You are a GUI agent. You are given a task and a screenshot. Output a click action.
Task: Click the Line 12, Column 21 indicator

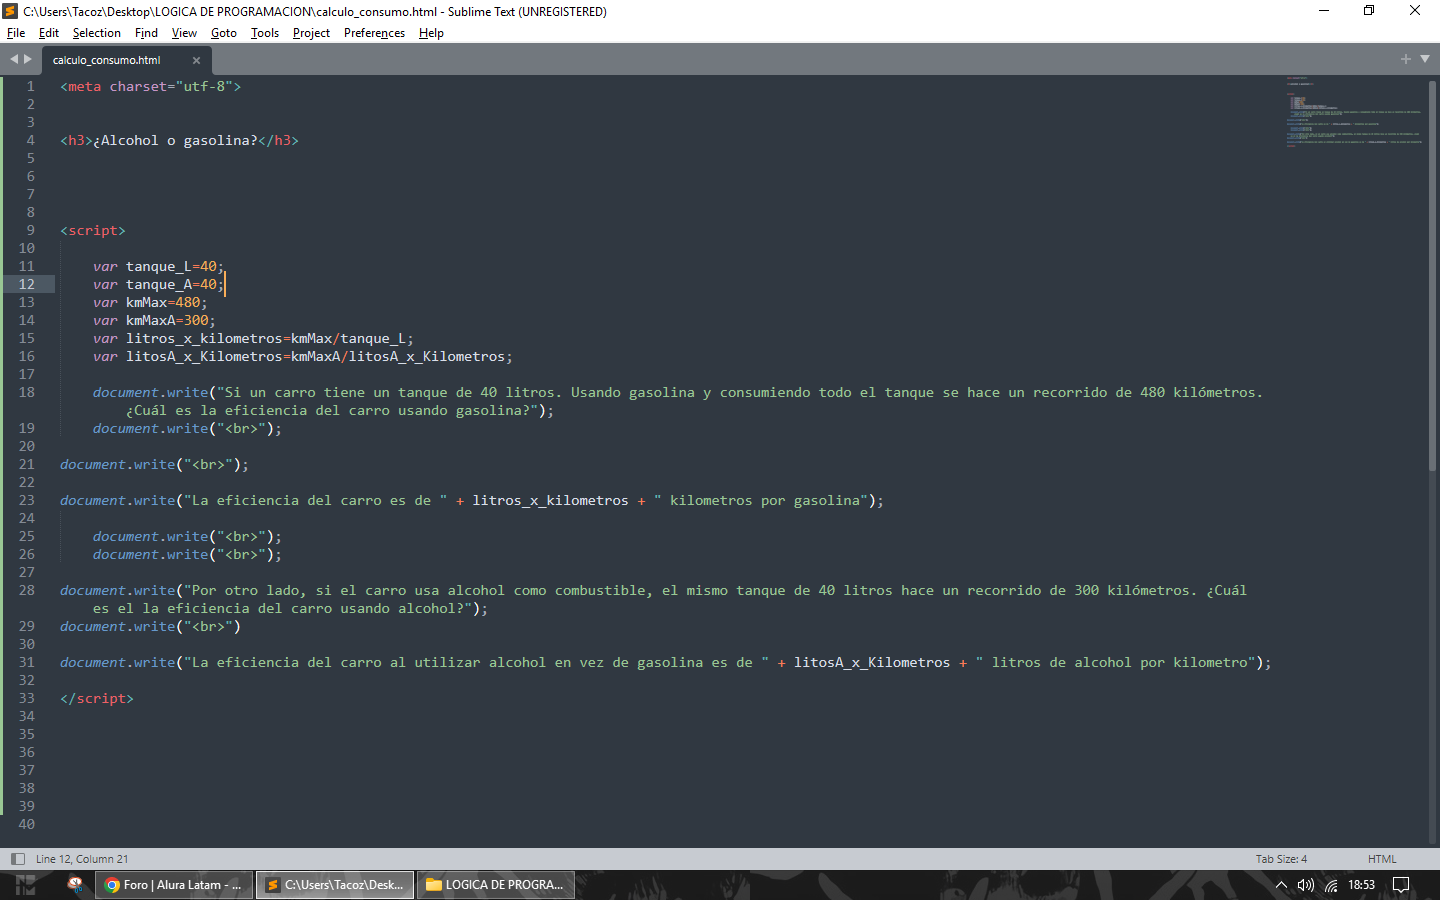coord(82,859)
